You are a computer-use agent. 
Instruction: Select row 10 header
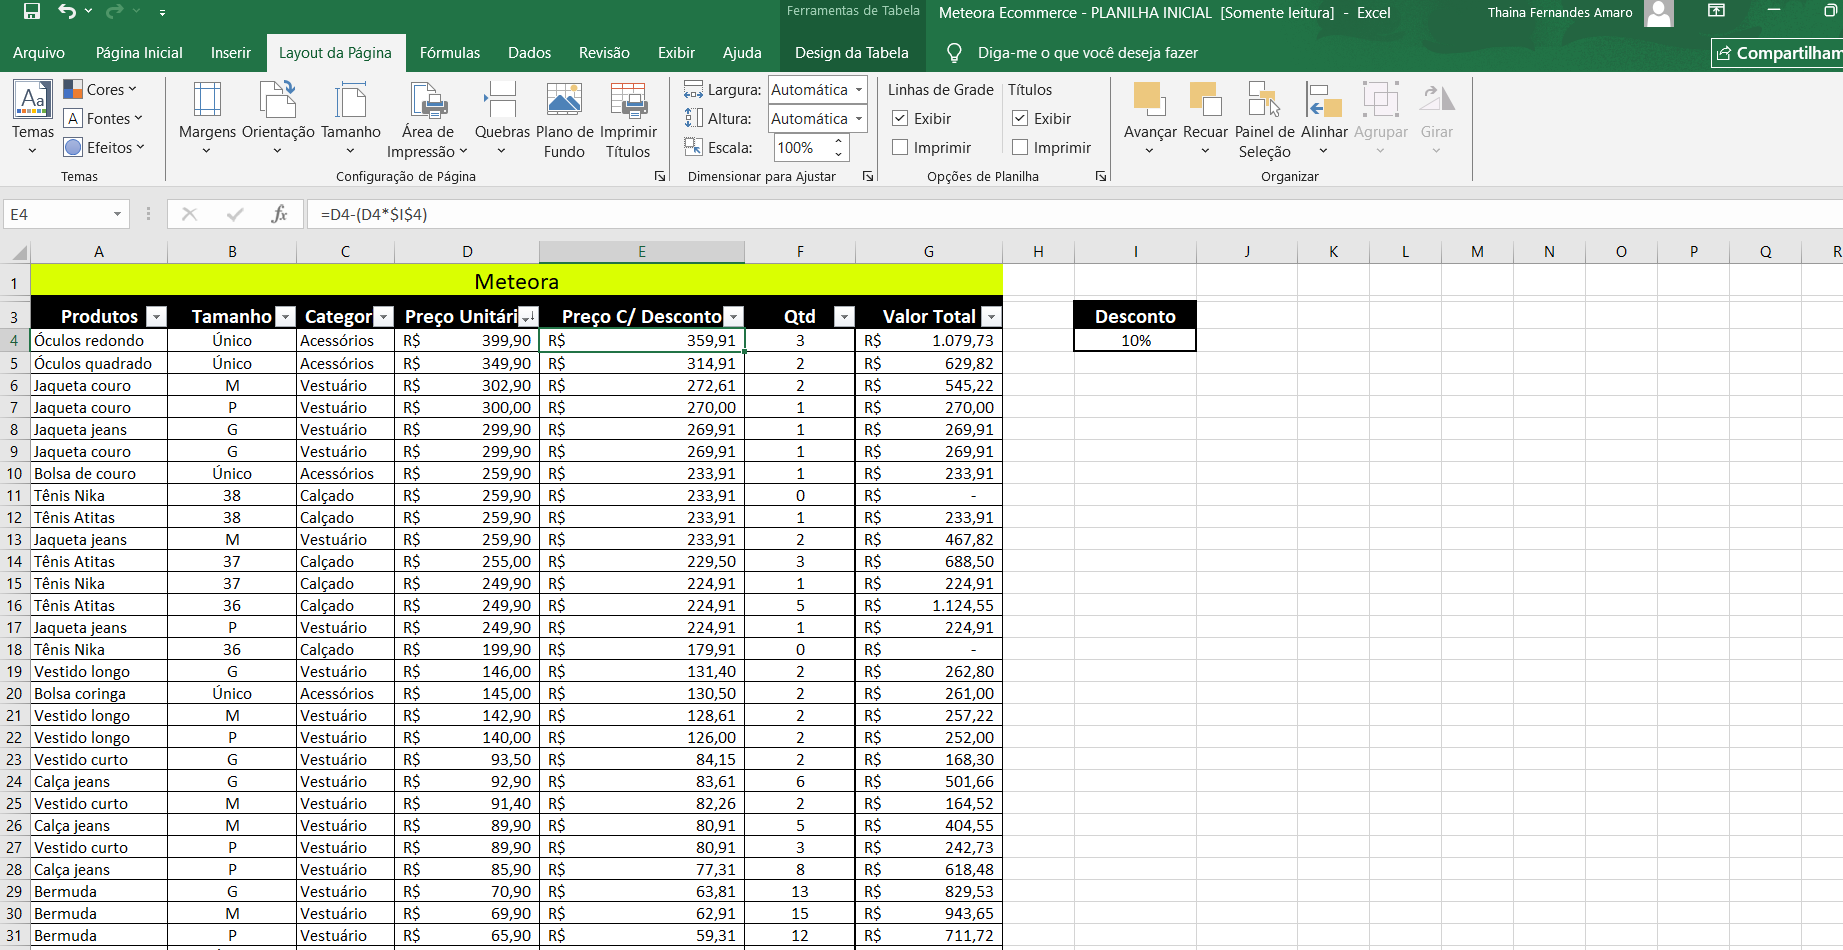tap(15, 474)
